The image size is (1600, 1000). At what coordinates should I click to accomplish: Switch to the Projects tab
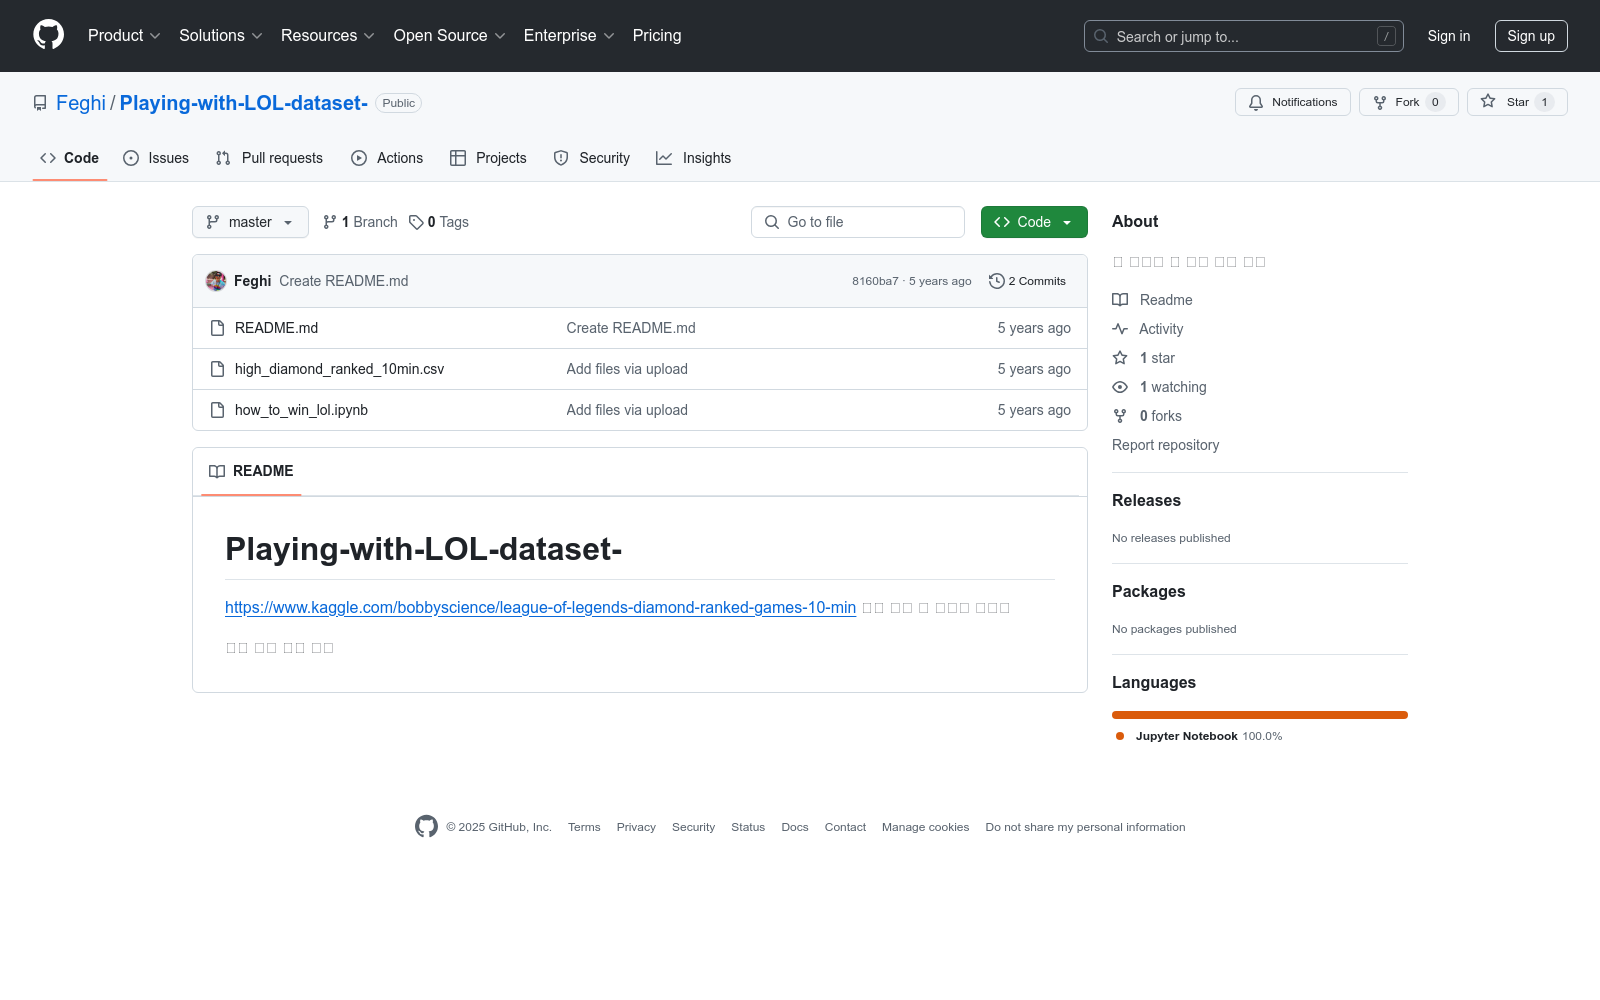pyautogui.click(x=488, y=158)
